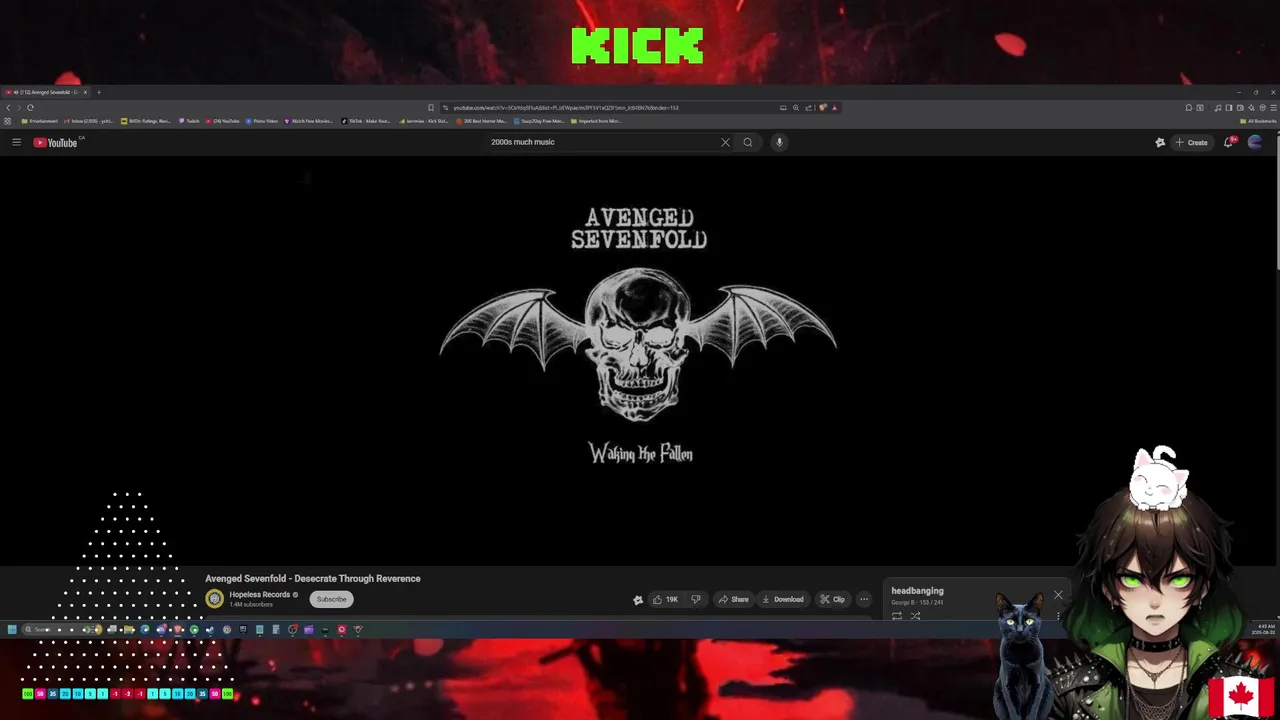
Task: Bookmark this page icon in address bar
Action: tap(430, 107)
